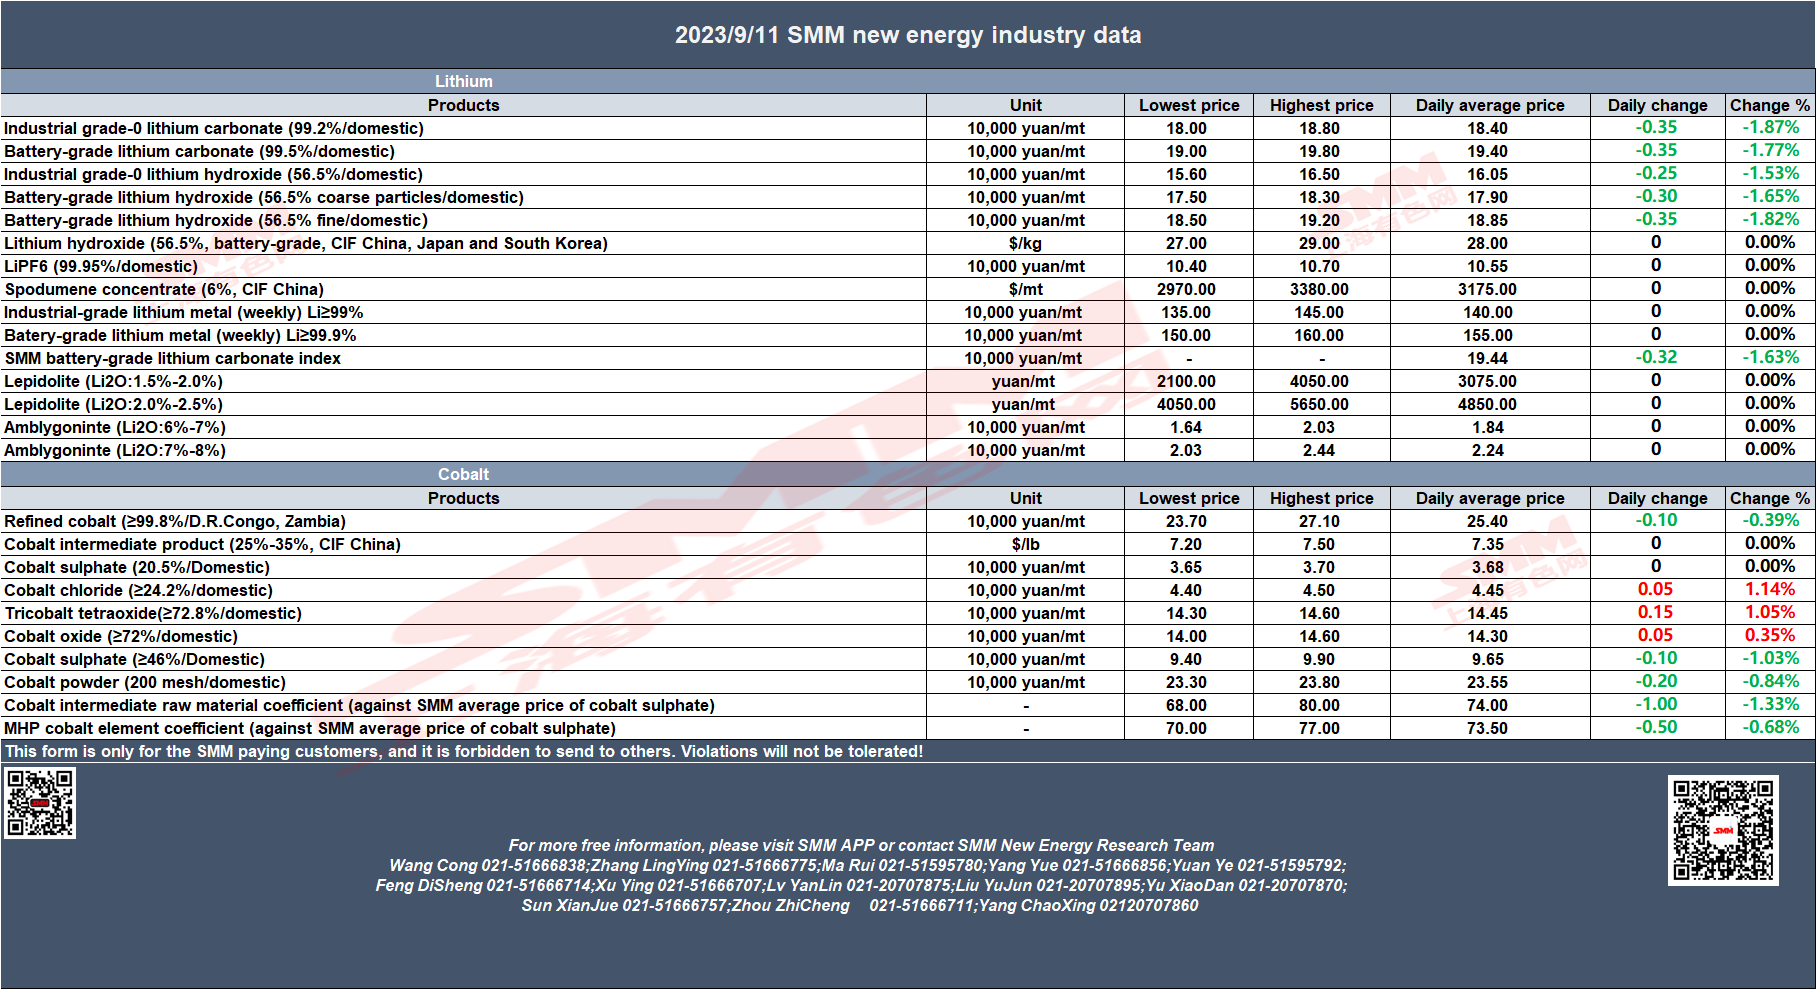Screen dimensions: 1816x989
Task: Click the Refined cobalt daily average price 25.40
Action: [x=1487, y=521]
